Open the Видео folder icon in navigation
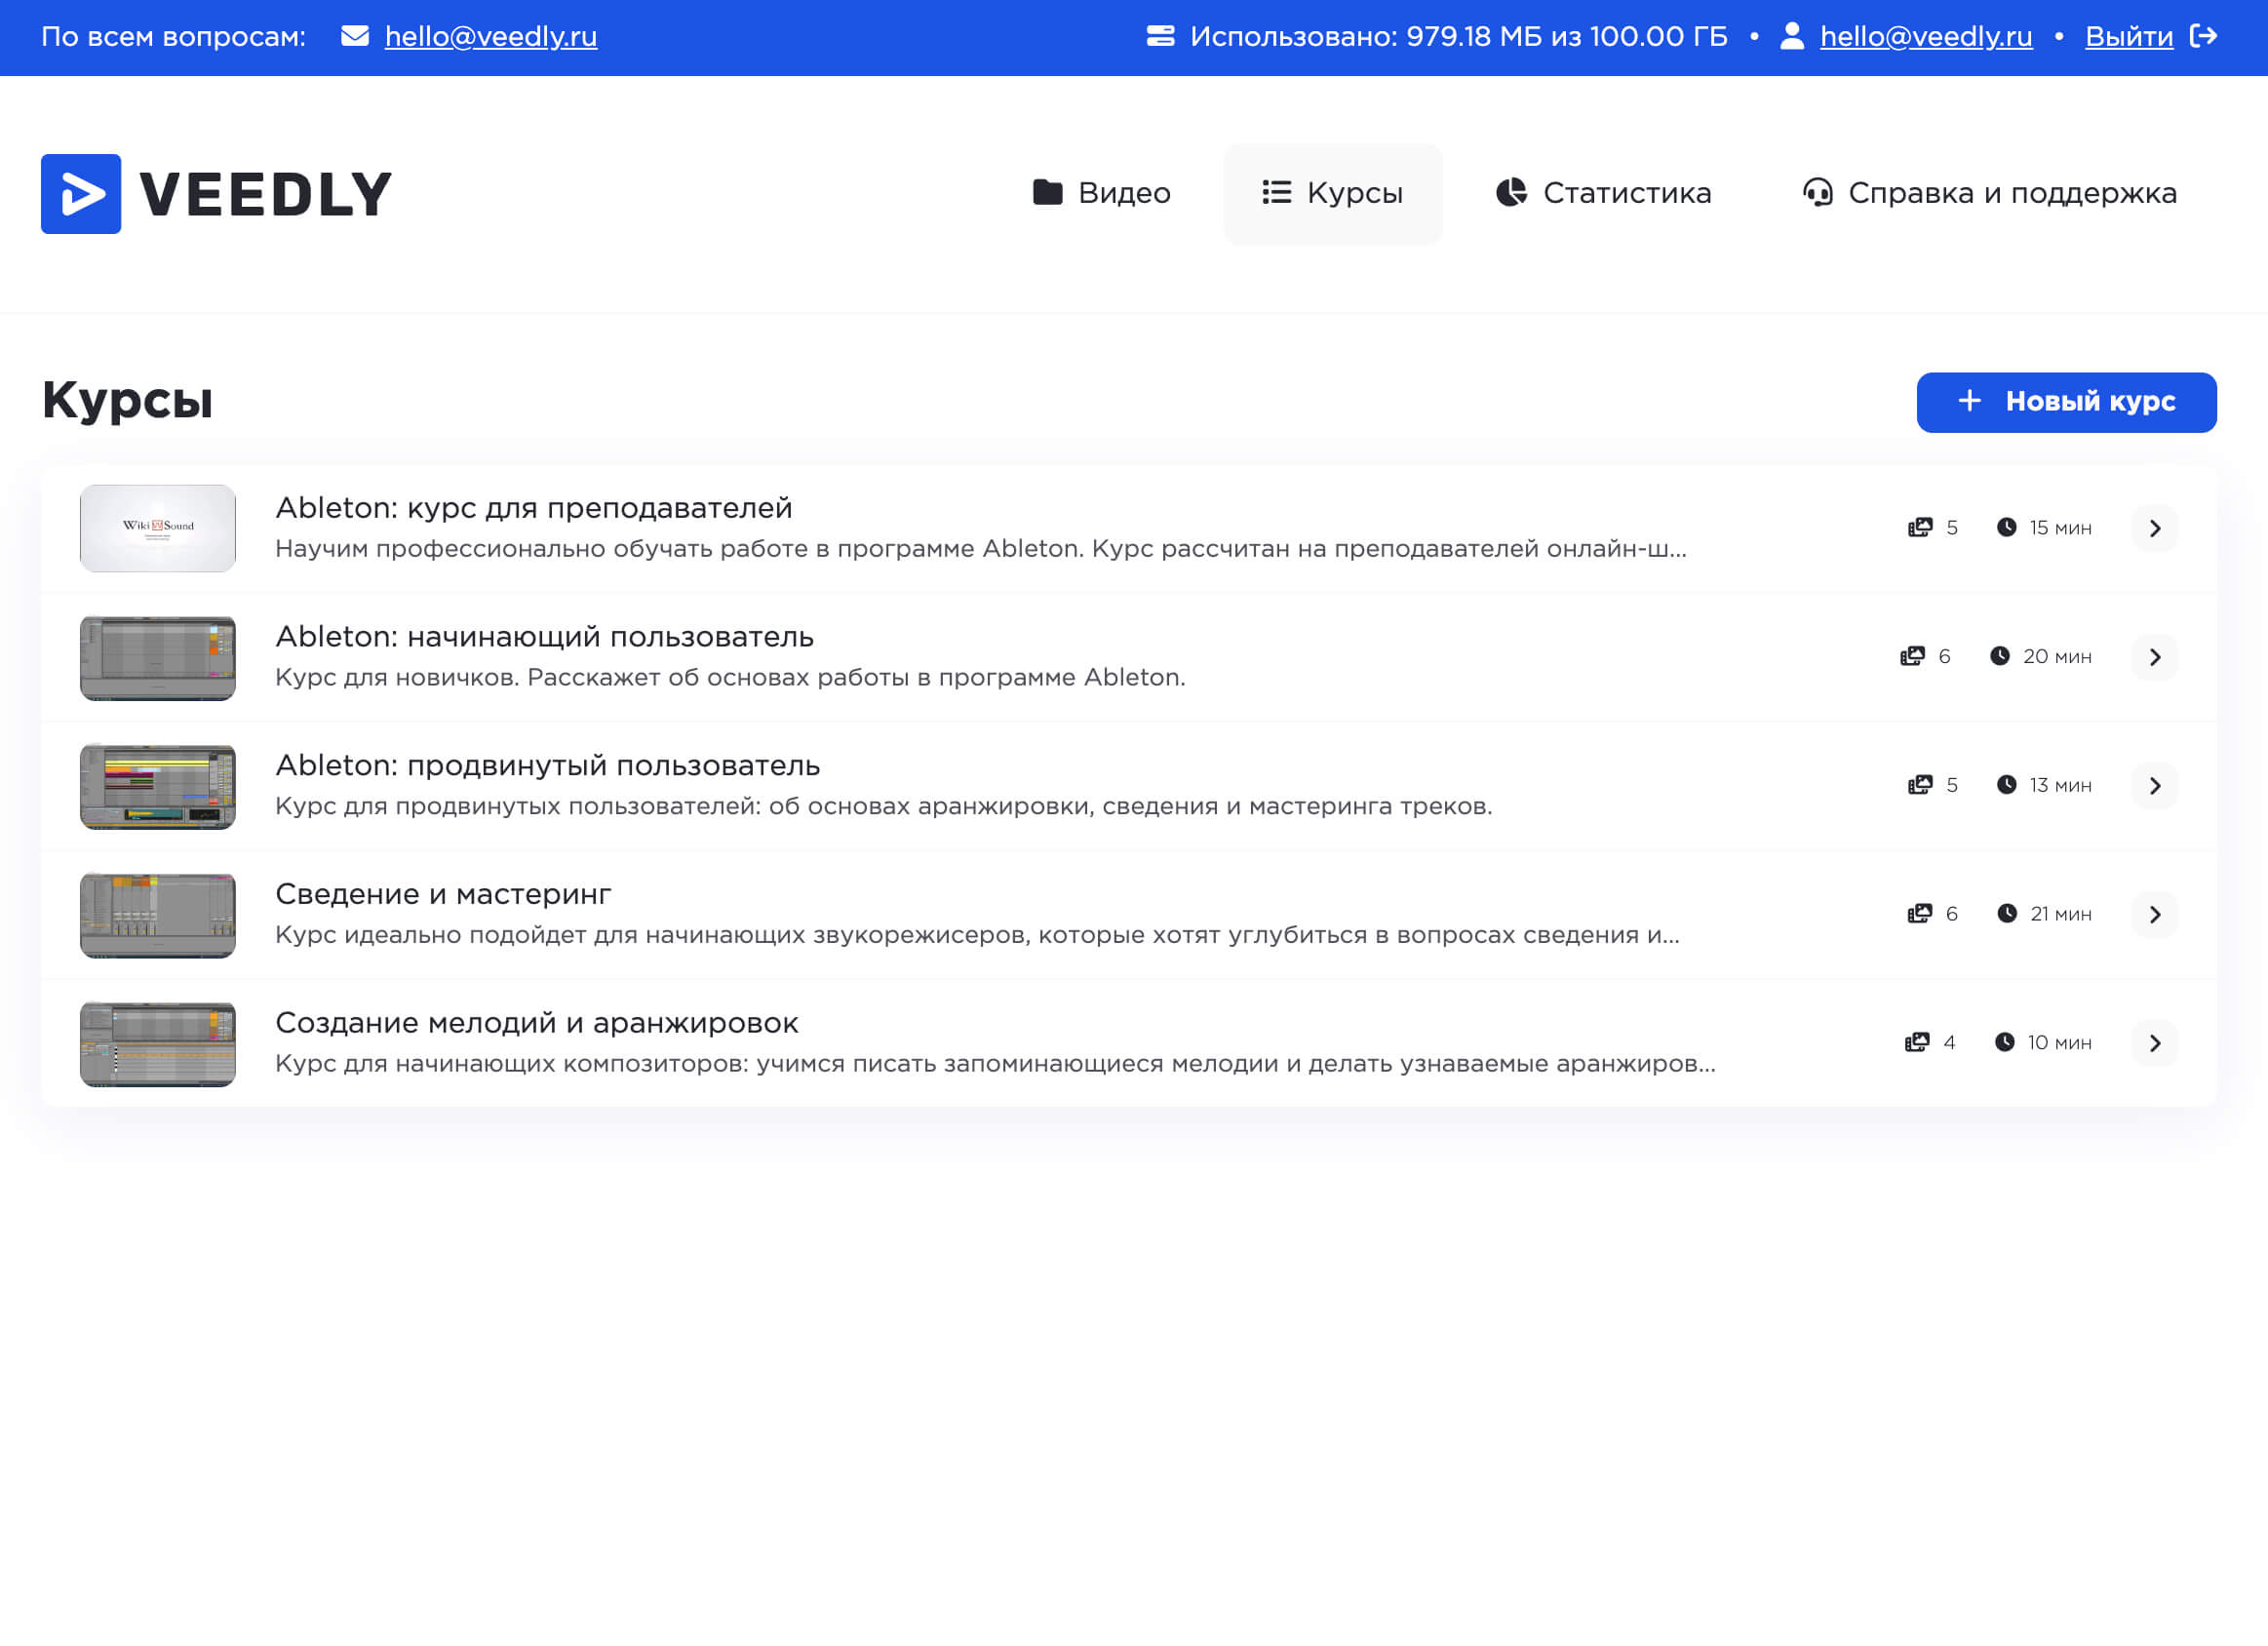2268x1646 pixels. tap(1048, 193)
